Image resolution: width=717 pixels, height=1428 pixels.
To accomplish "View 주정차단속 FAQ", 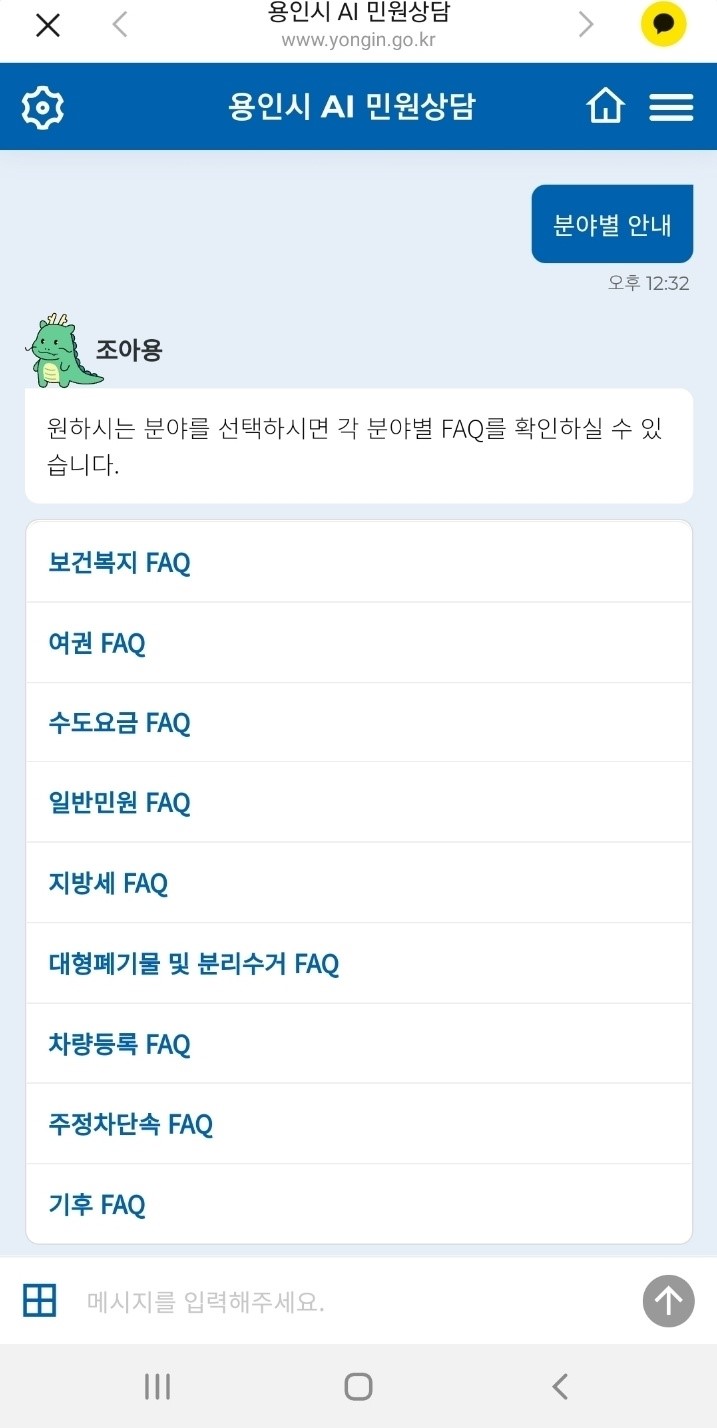I will point(359,1124).
